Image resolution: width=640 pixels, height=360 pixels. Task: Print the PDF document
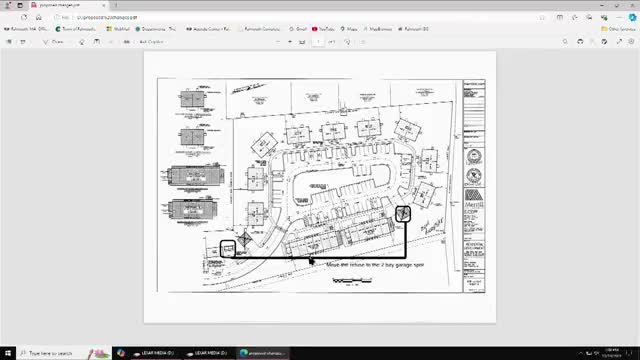[580, 42]
